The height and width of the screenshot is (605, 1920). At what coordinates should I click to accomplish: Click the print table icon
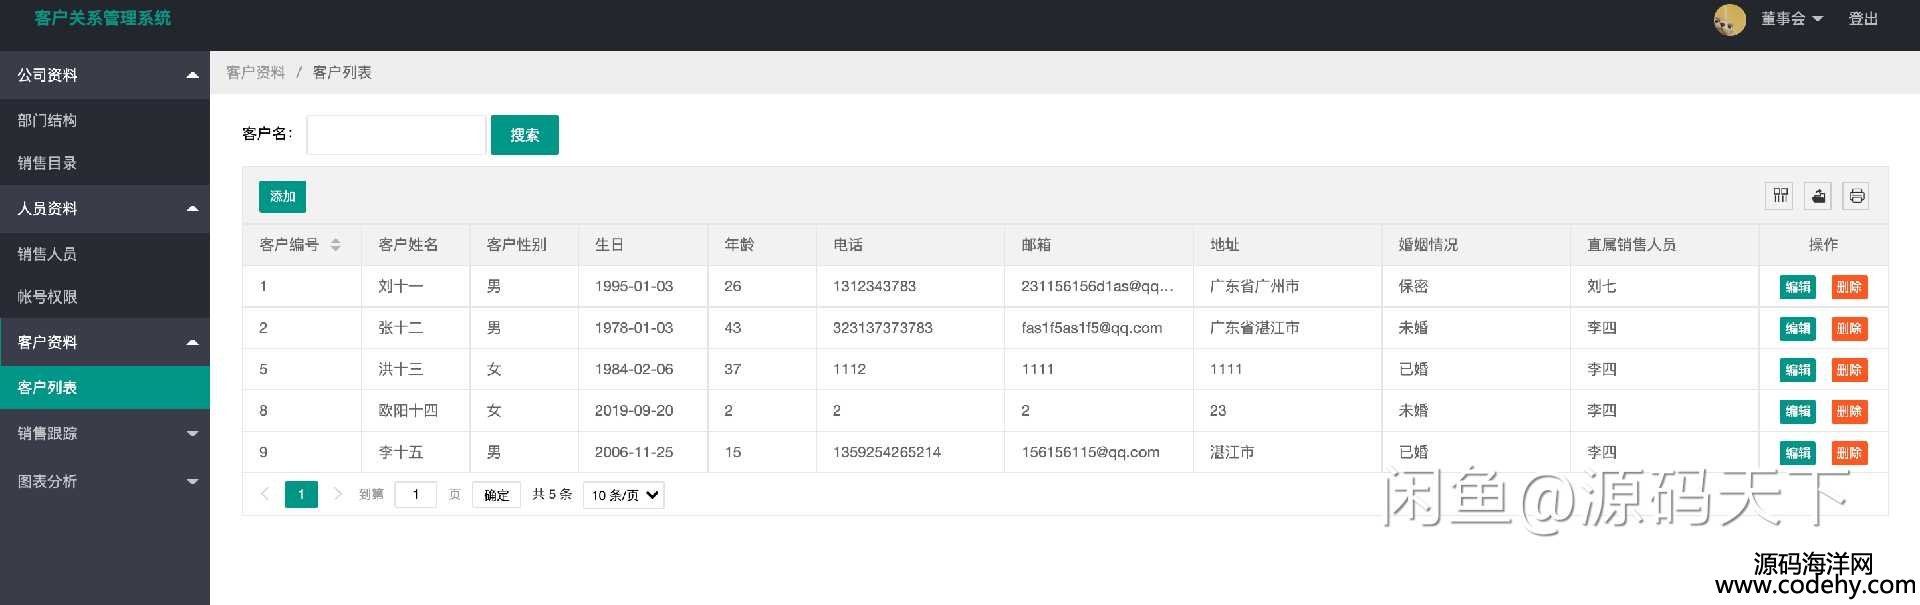click(1856, 196)
